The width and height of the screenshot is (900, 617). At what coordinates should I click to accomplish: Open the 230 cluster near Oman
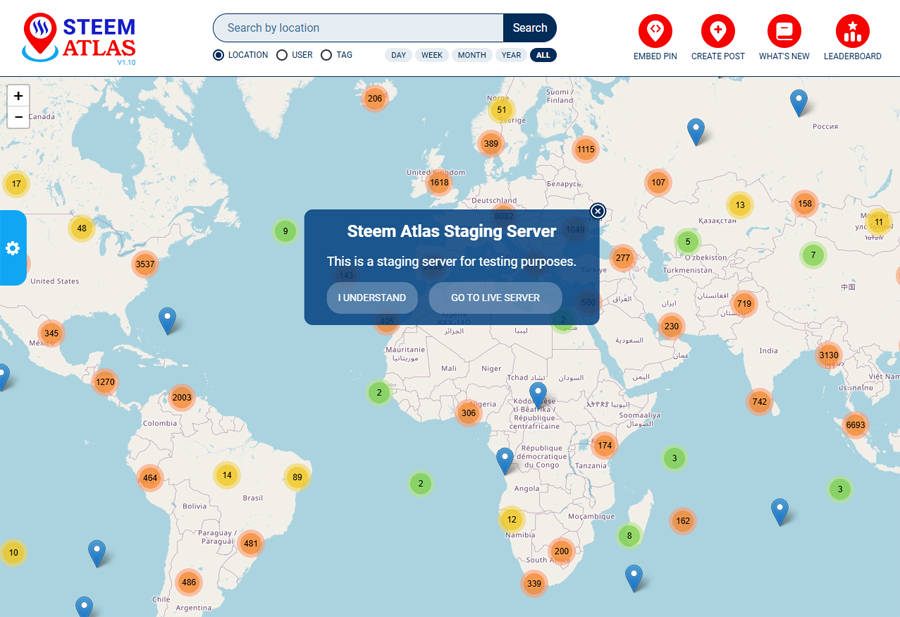pyautogui.click(x=671, y=327)
